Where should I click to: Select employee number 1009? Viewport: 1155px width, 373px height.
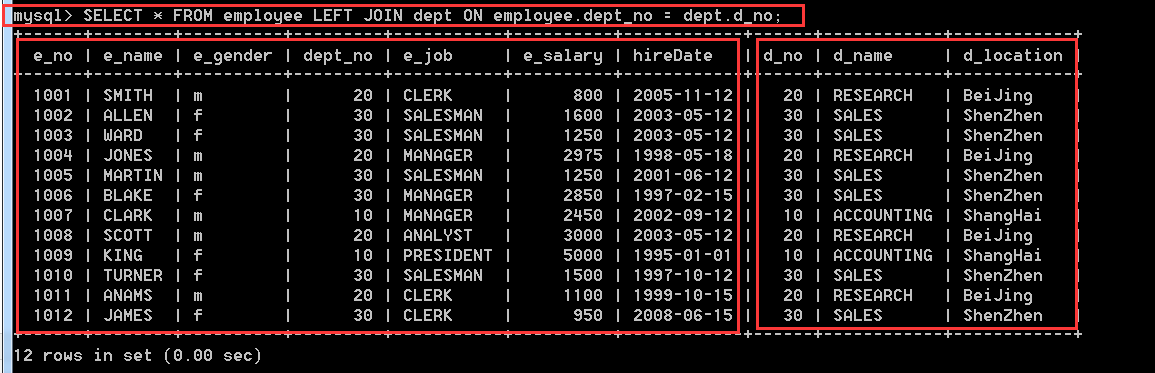(53, 255)
